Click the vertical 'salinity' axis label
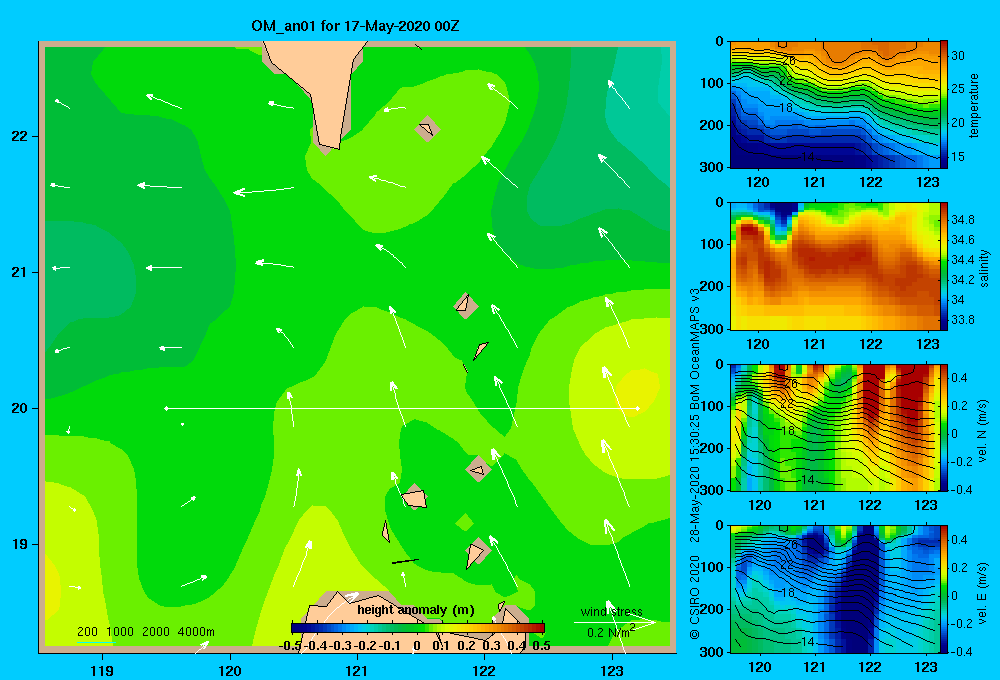 coord(984,268)
